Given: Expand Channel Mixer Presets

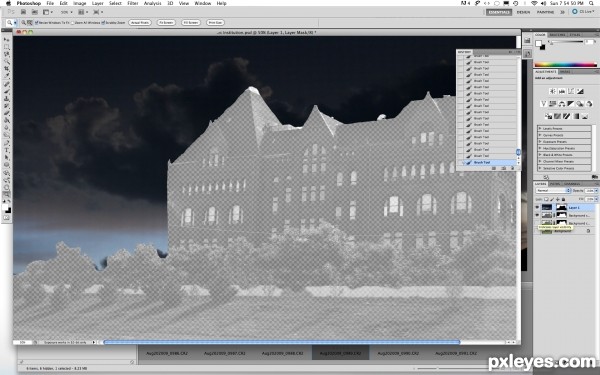Looking at the screenshot, I should pyautogui.click(x=540, y=161).
